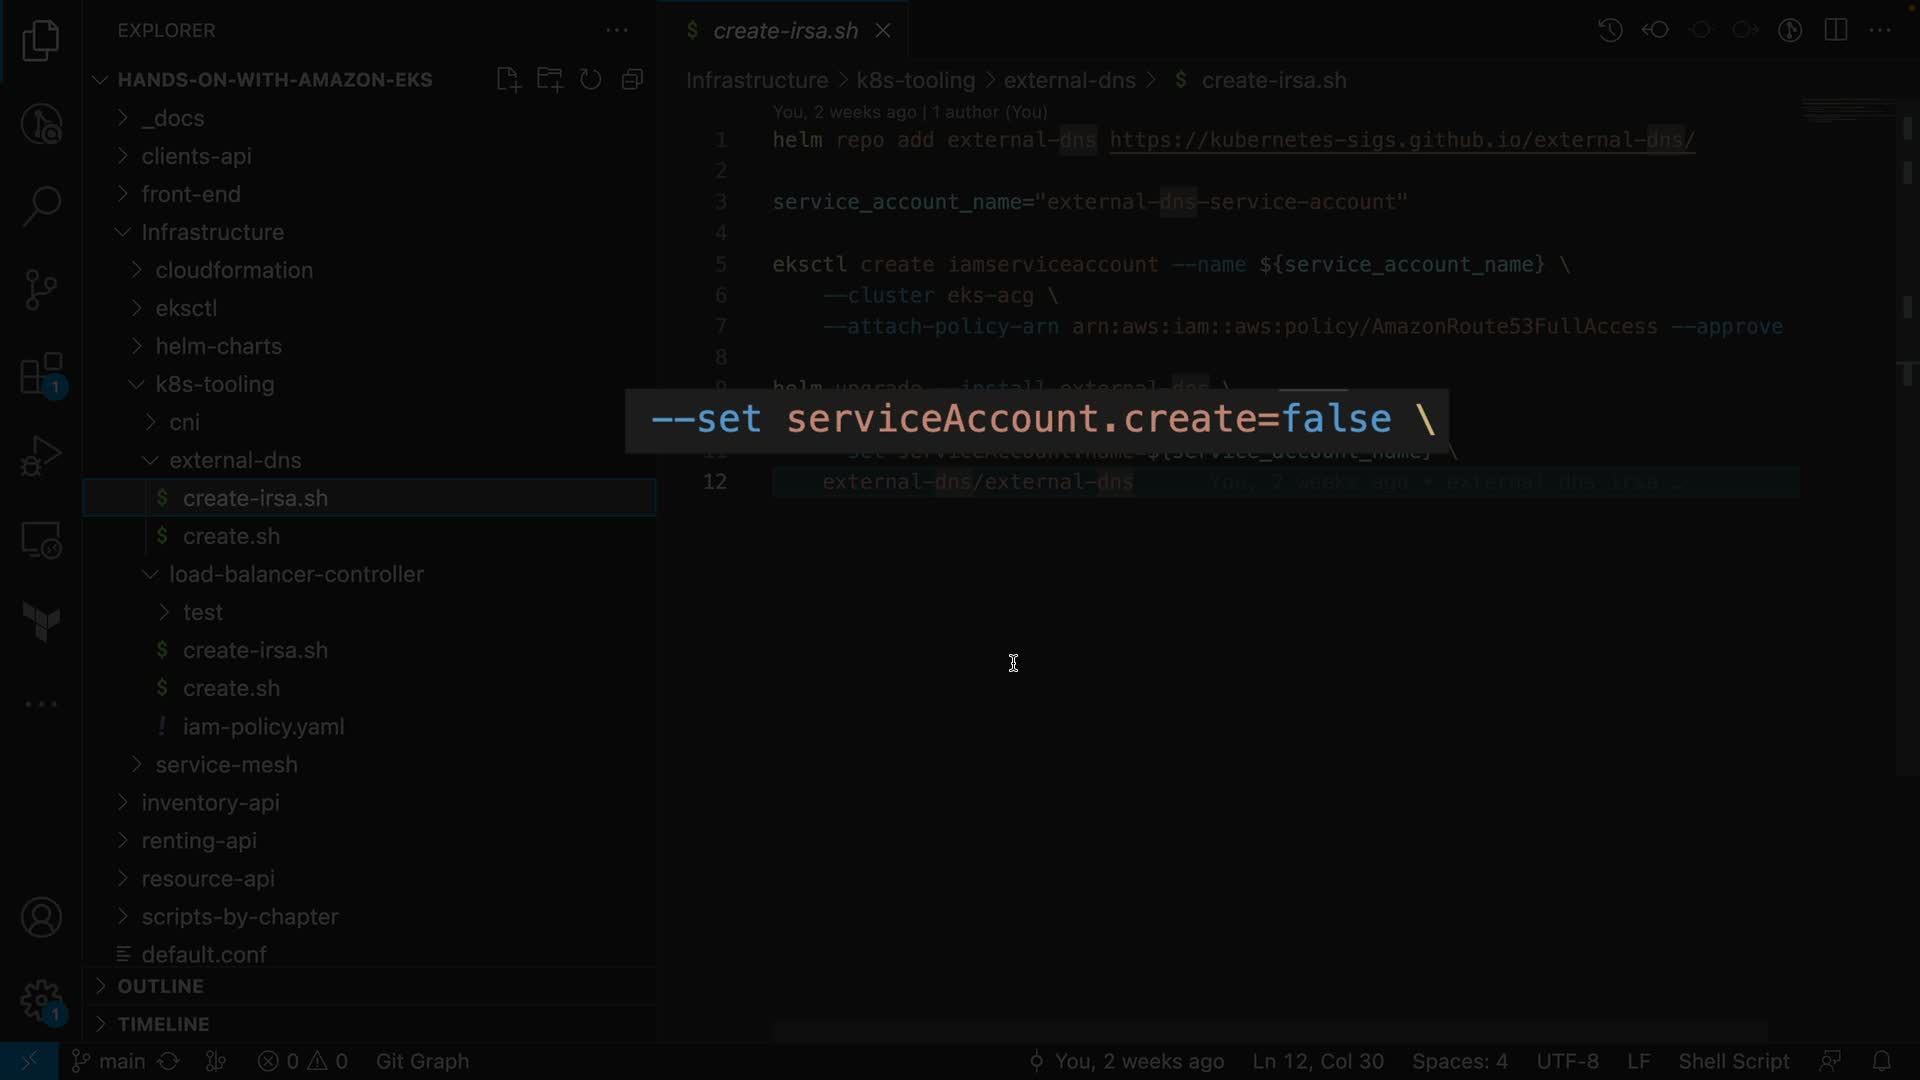This screenshot has height=1080, width=1920.
Task: Expand the helm-charts folder
Action: (218, 346)
